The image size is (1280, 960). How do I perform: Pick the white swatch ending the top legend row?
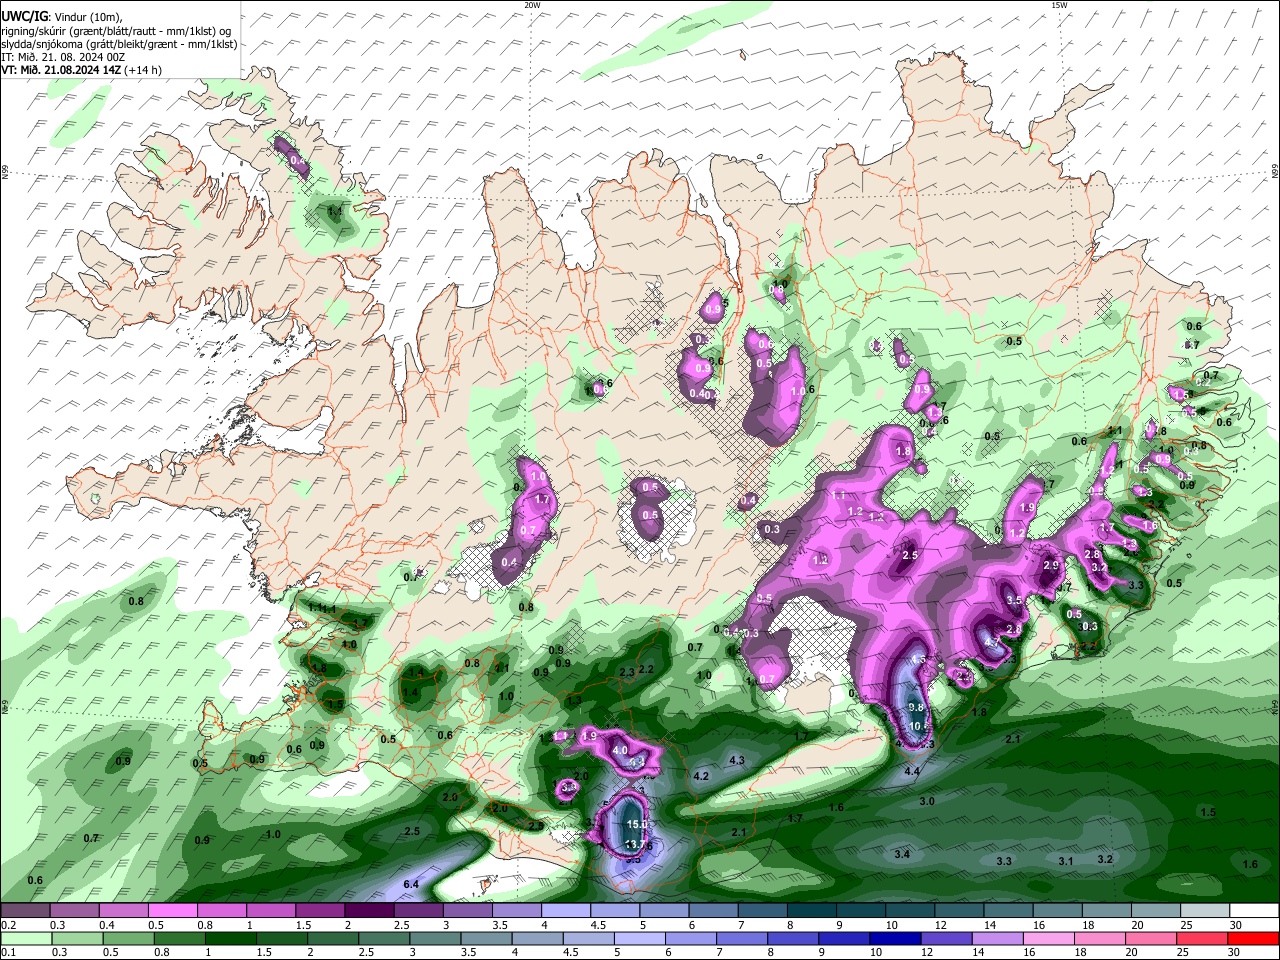1254,911
